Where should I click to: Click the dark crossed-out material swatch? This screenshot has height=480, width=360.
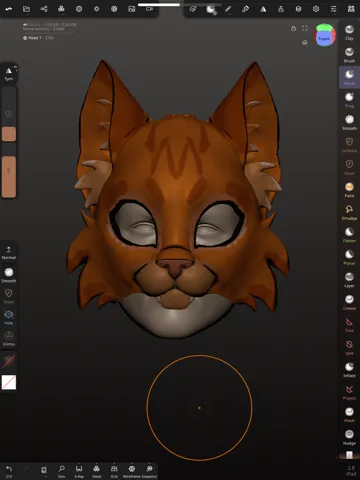click(x=9, y=361)
